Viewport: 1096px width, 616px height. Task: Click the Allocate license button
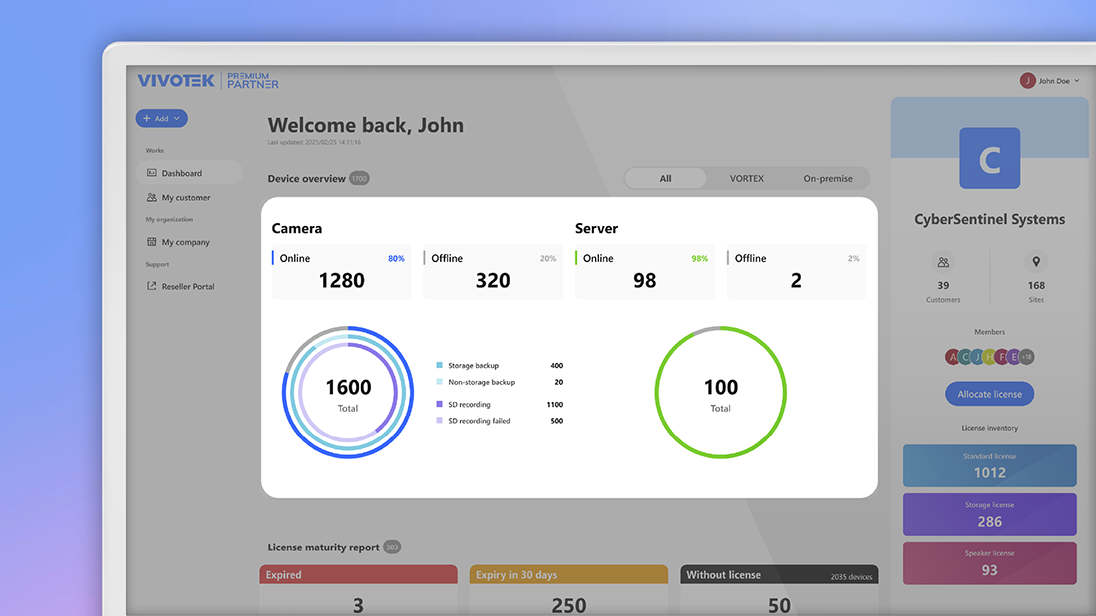pos(989,394)
